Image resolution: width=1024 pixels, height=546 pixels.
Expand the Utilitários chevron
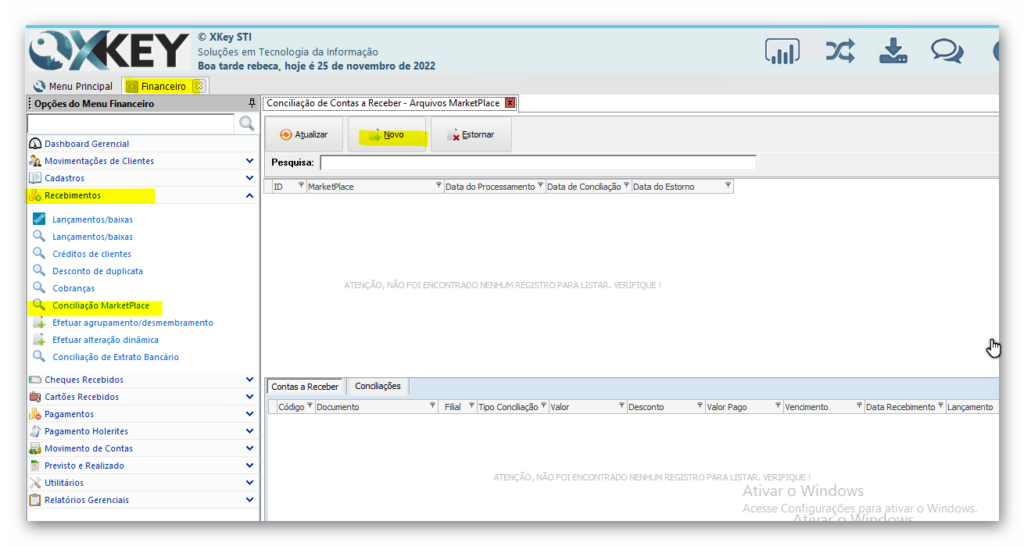point(249,483)
